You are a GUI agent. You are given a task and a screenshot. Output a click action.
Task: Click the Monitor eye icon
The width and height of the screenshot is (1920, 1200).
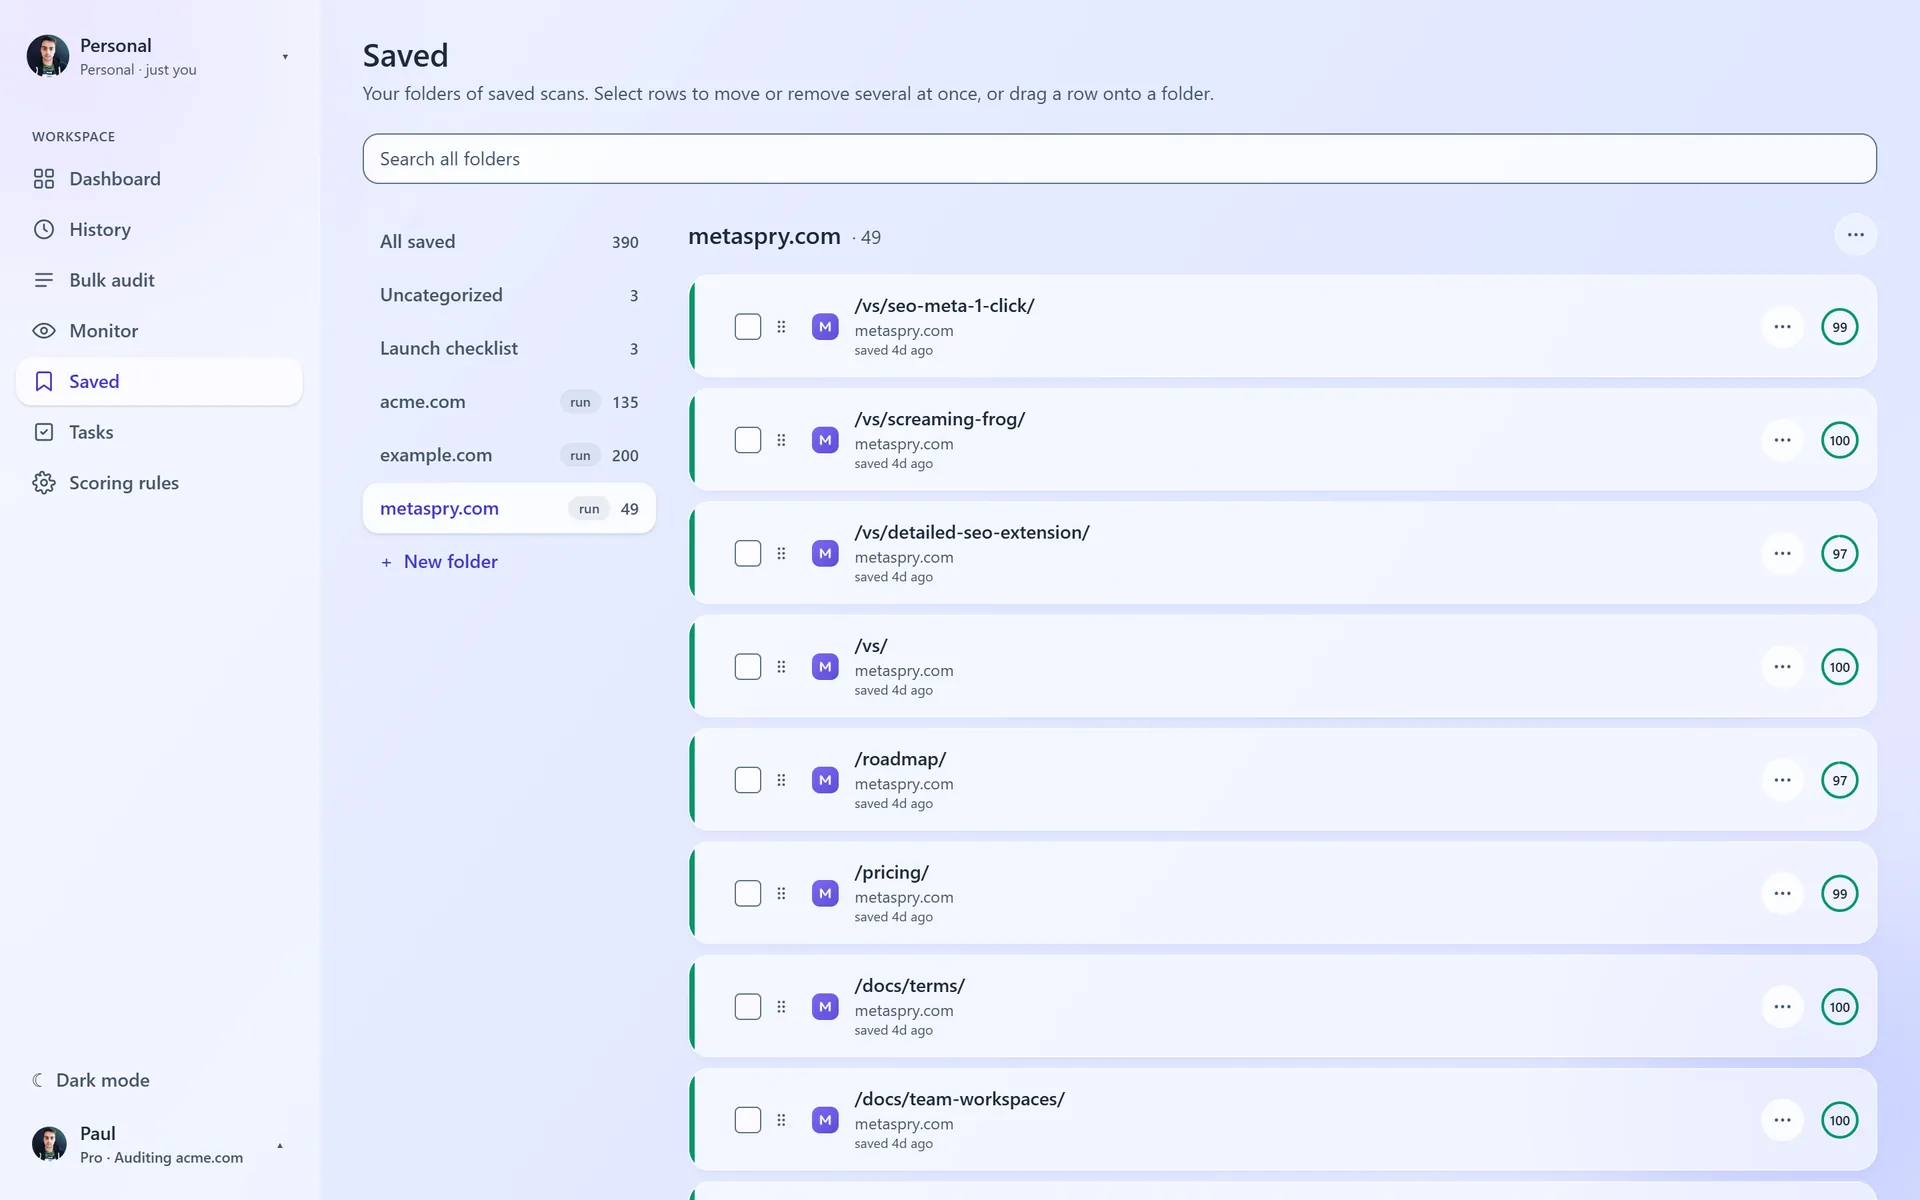[44, 331]
